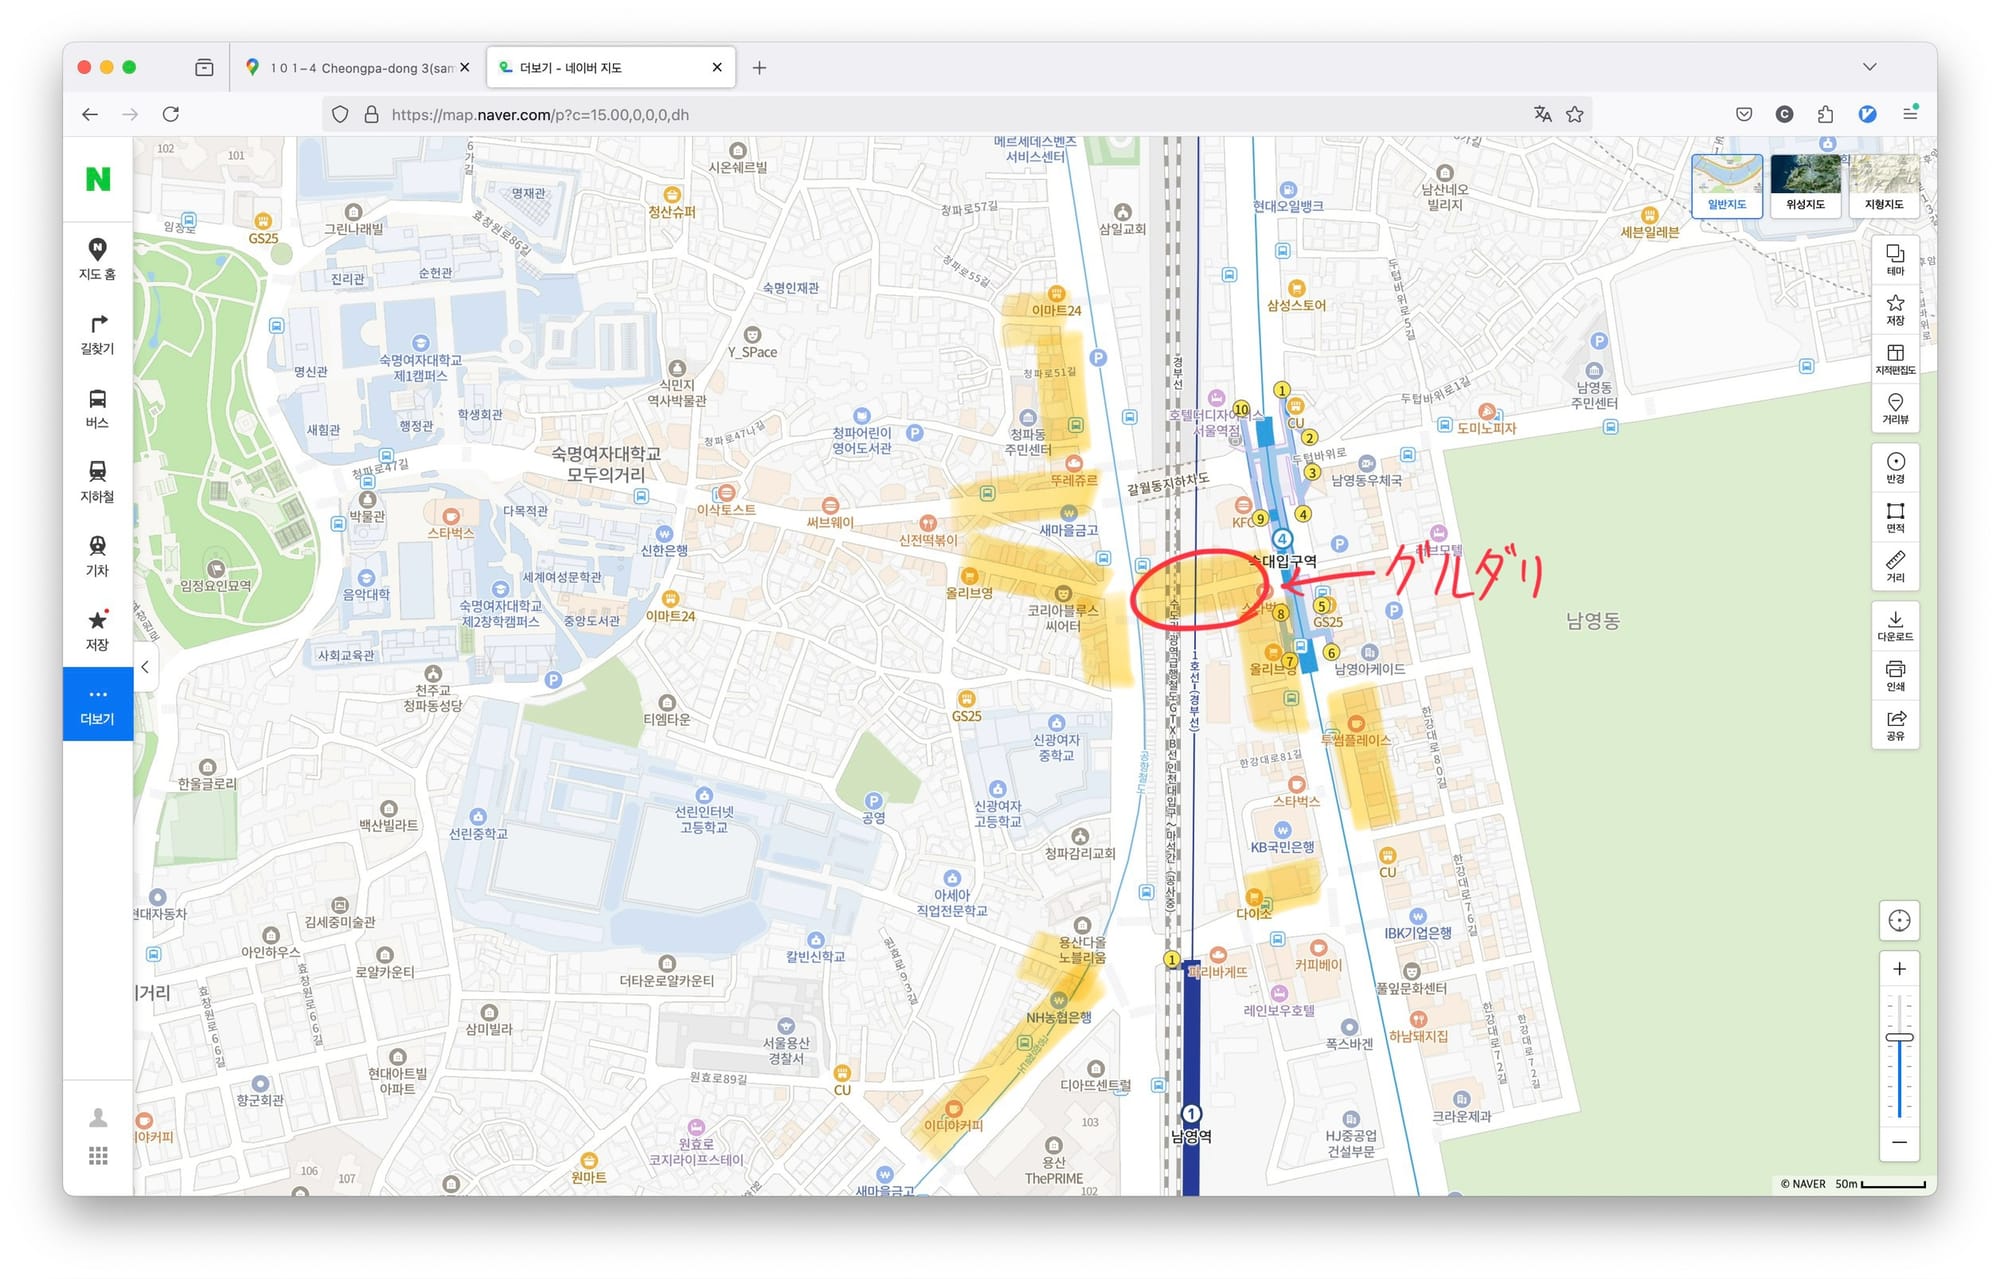
Task: Collapse the side panel with arrow handle
Action: tap(145, 667)
